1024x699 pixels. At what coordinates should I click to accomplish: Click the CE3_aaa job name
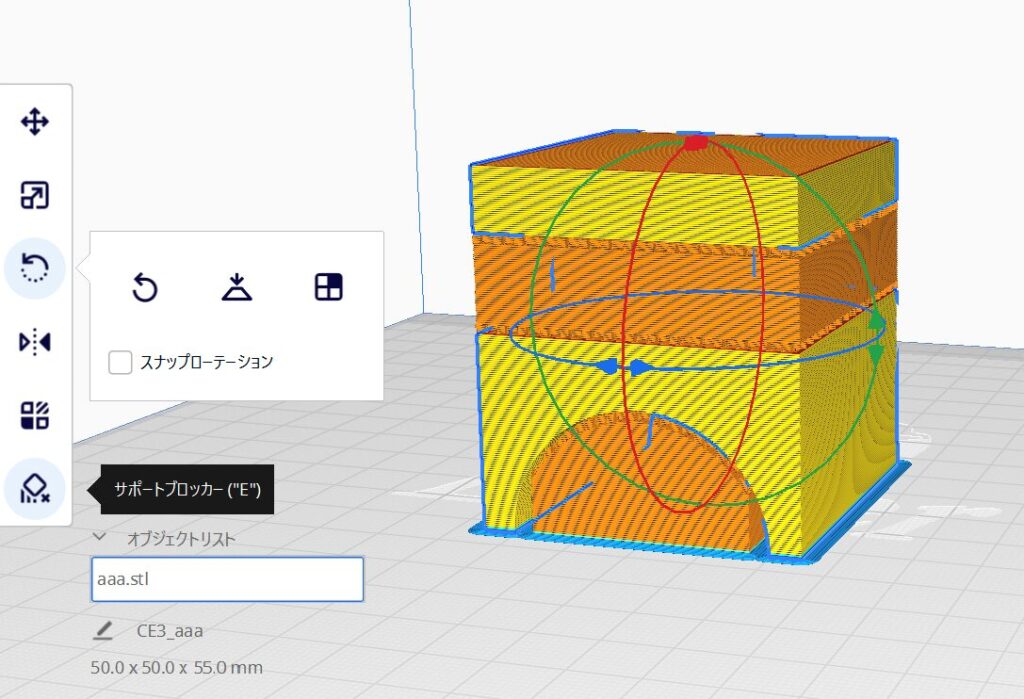(x=170, y=631)
